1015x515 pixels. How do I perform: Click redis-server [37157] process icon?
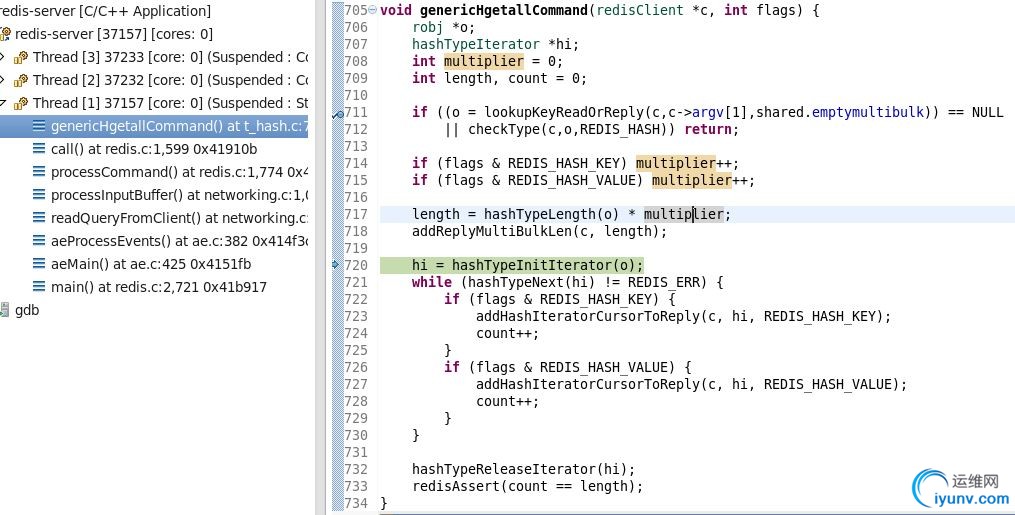point(6,34)
